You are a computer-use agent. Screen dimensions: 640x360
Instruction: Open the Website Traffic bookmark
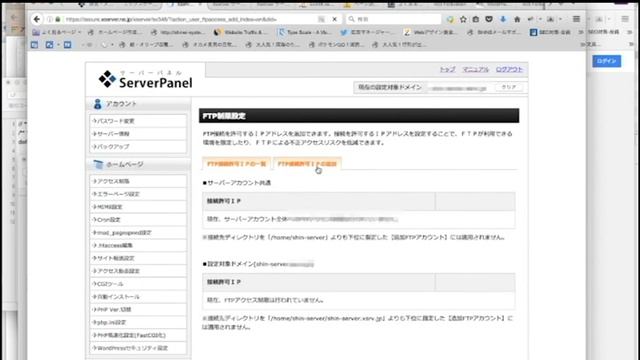pyautogui.click(x=241, y=32)
